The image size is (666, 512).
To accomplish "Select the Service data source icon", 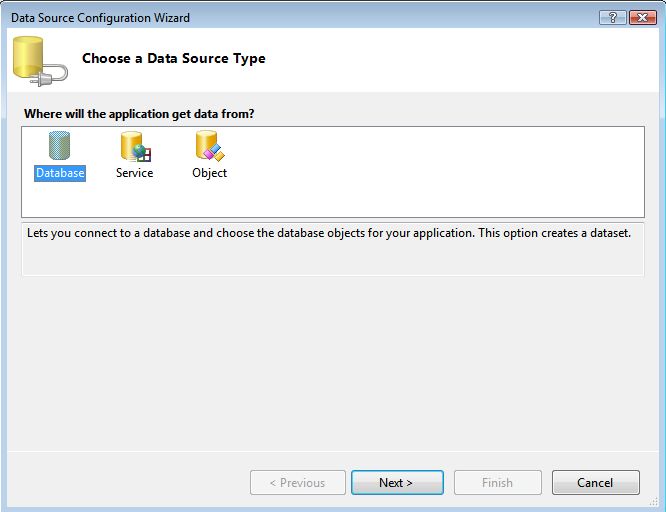I will (134, 146).
